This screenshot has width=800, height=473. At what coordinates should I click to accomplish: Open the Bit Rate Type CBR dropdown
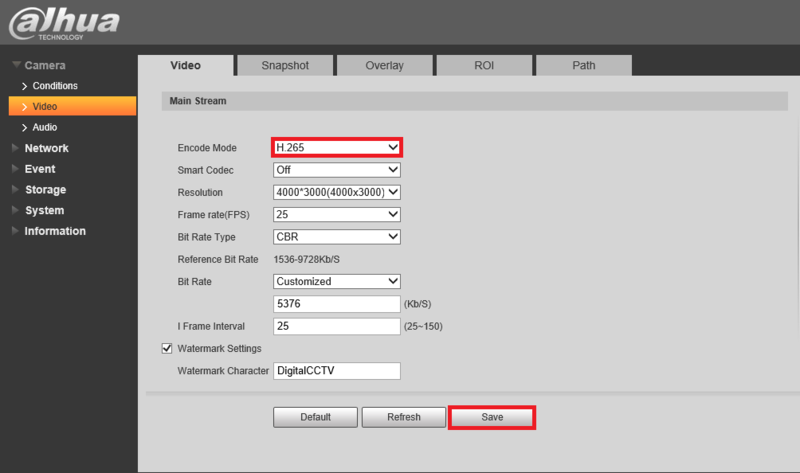(x=337, y=237)
